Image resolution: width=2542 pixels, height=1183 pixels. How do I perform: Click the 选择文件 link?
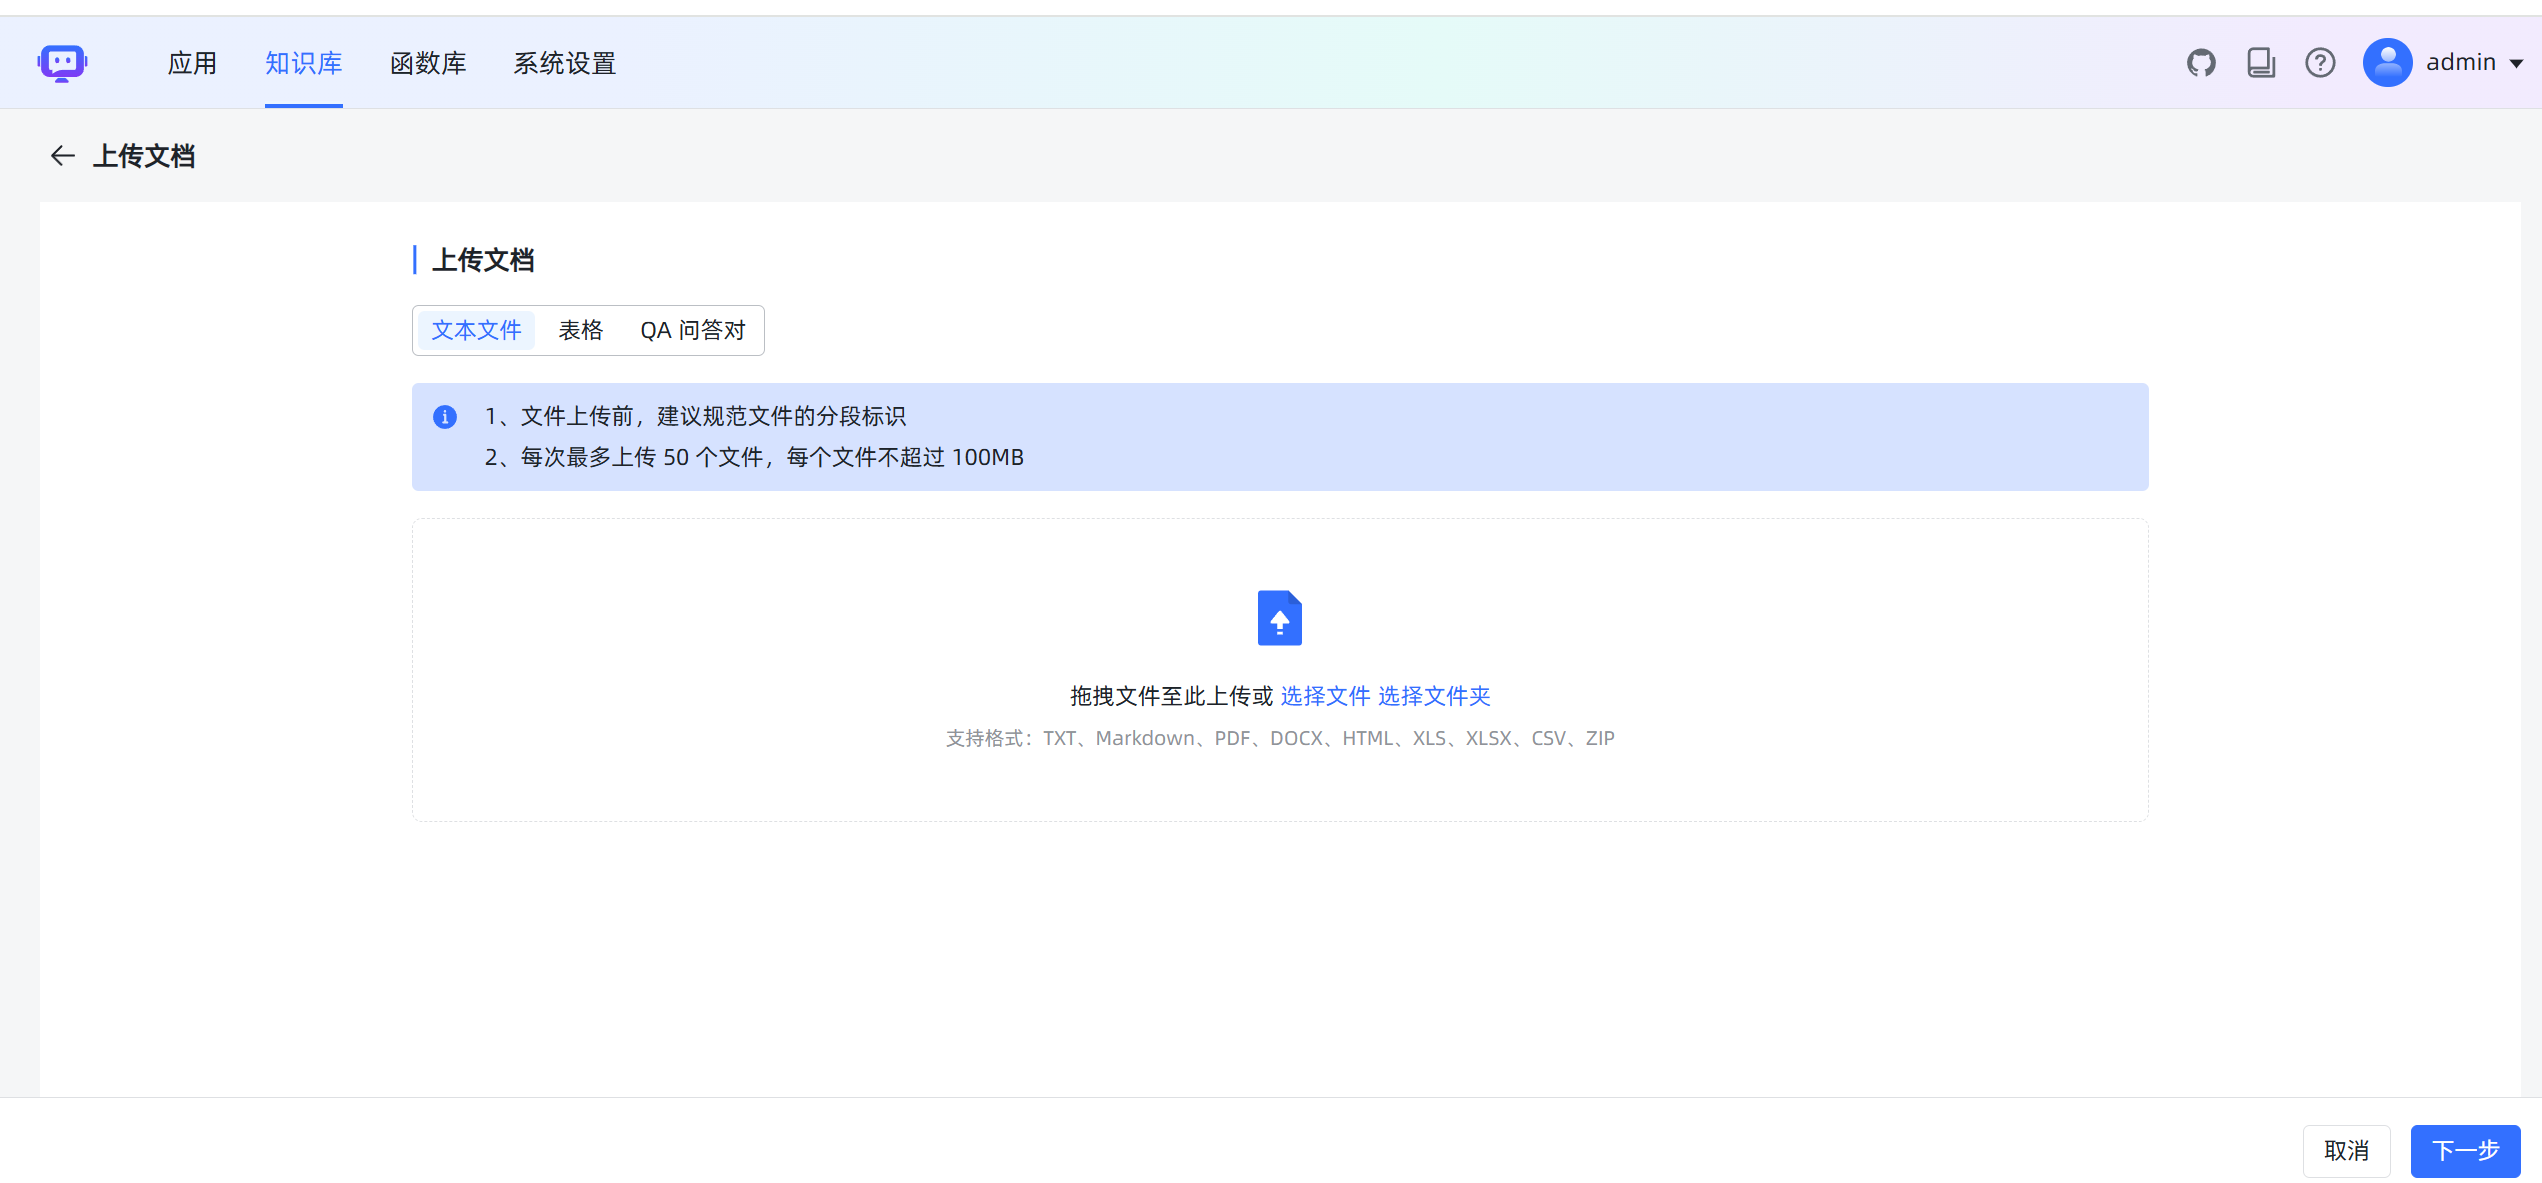click(x=1325, y=696)
